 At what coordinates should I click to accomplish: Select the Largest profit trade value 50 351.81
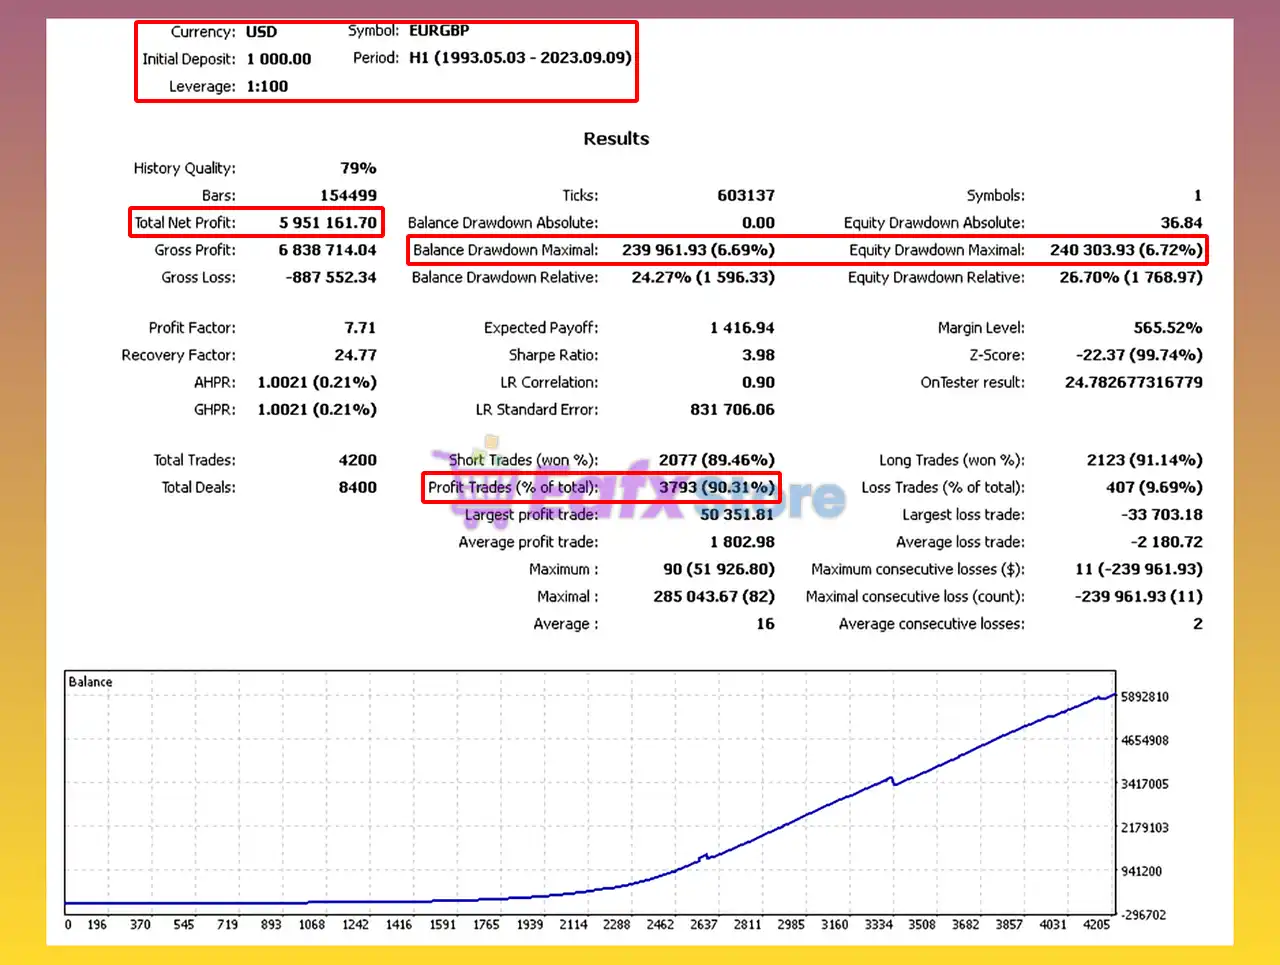[737, 515]
